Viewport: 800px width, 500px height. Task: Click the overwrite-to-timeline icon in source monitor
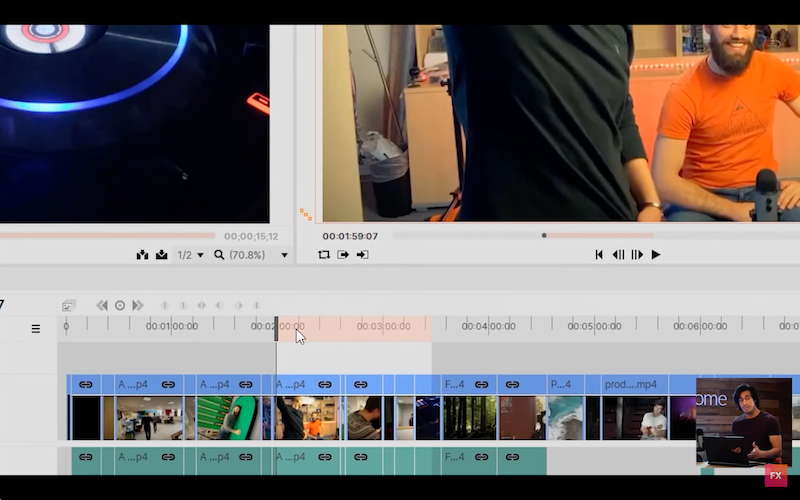click(x=161, y=255)
